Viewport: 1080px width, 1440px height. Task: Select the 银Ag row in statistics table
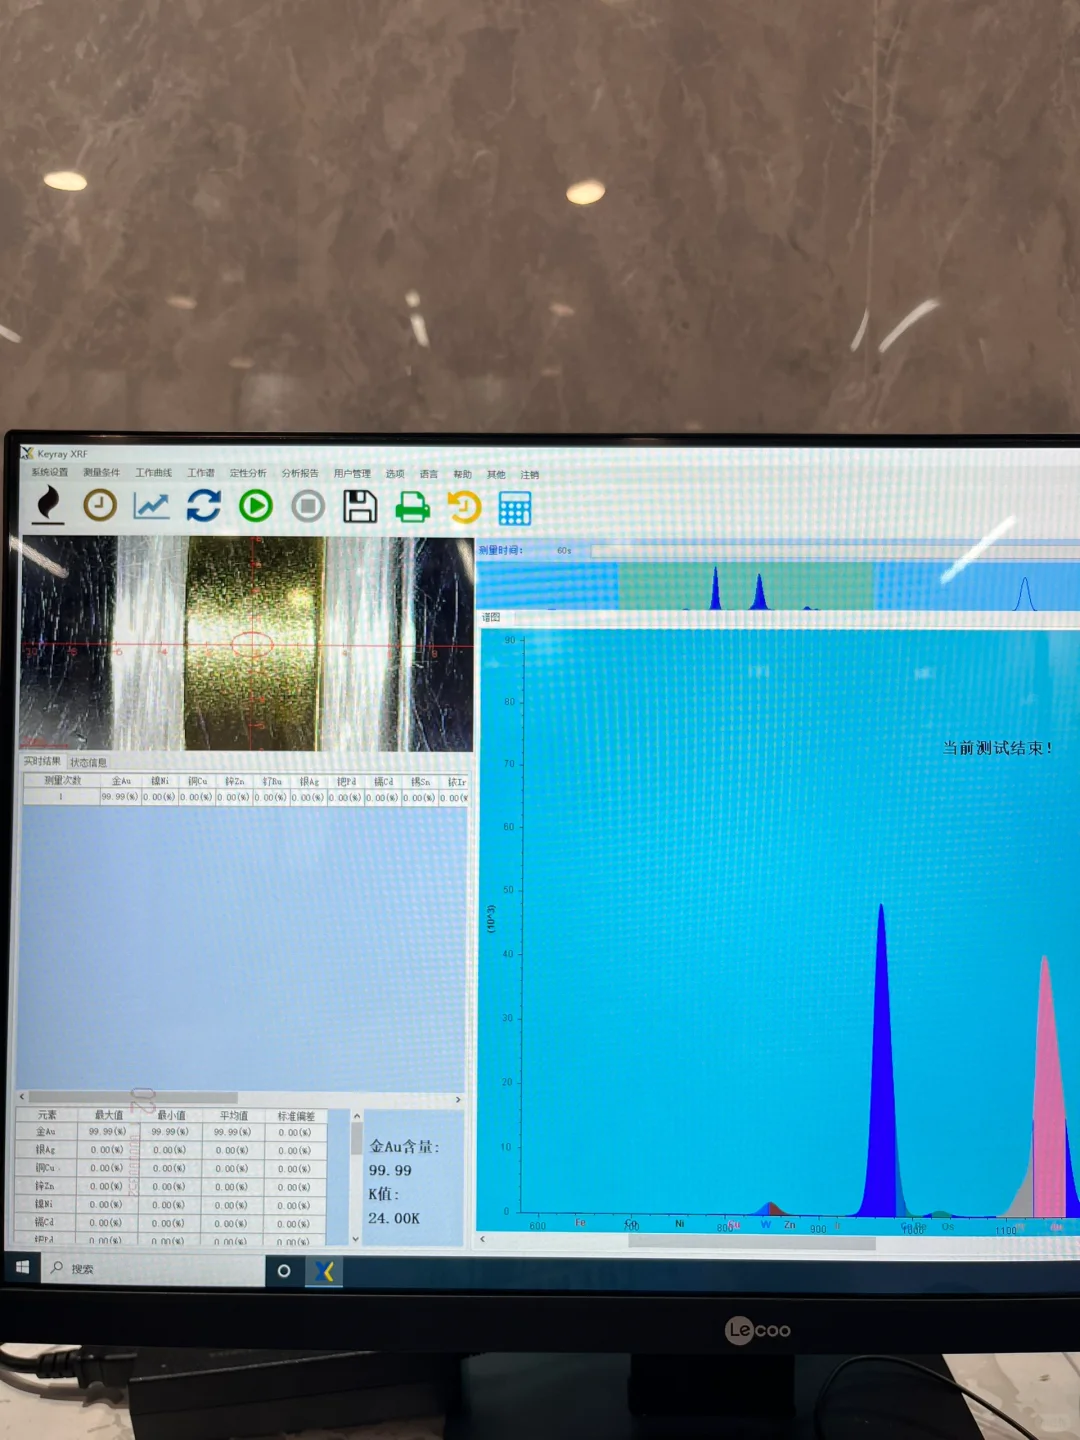(171, 1150)
